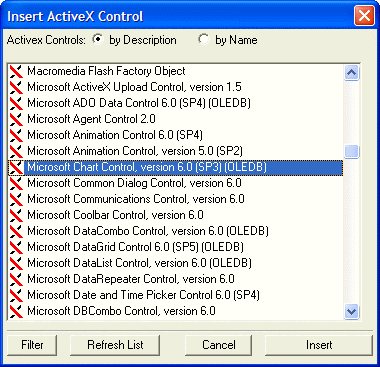Select Macromedia Flash Factory Object text
This screenshot has height=367, width=380.
[x=106, y=71]
